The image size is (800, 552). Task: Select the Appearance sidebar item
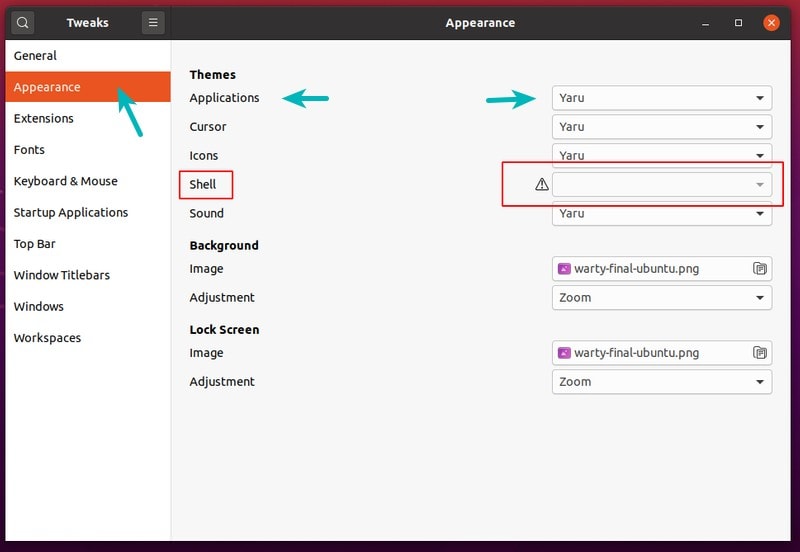(88, 87)
